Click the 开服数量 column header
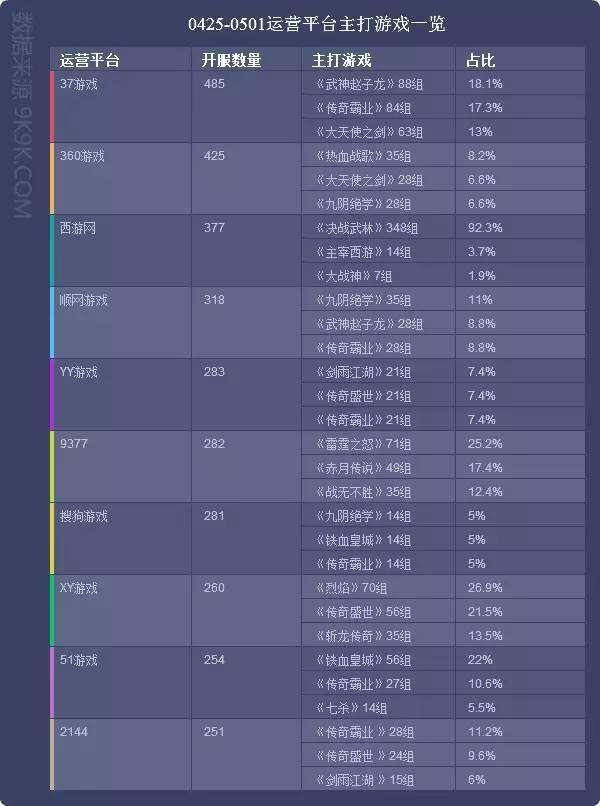600x806 pixels. point(231,60)
